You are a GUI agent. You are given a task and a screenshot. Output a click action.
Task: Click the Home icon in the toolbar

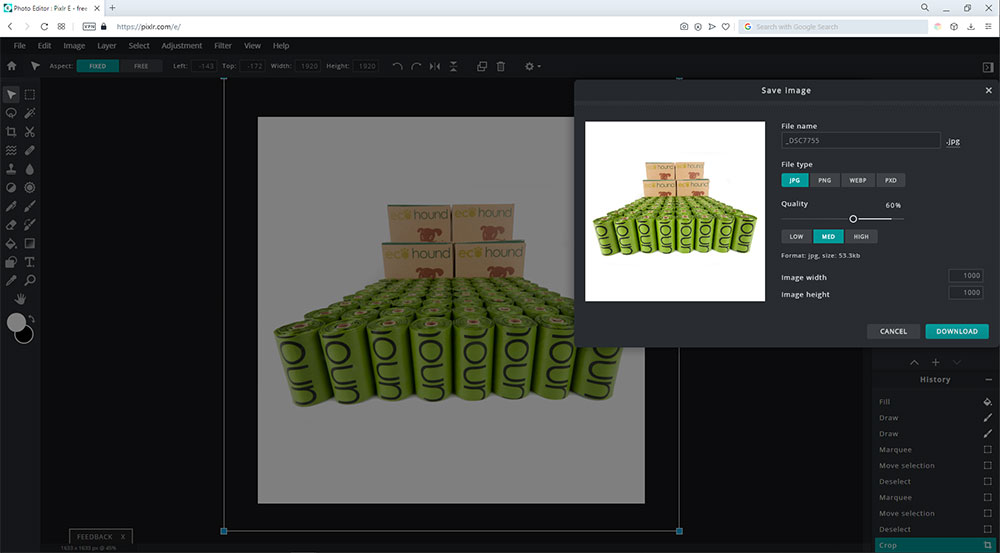click(x=11, y=66)
